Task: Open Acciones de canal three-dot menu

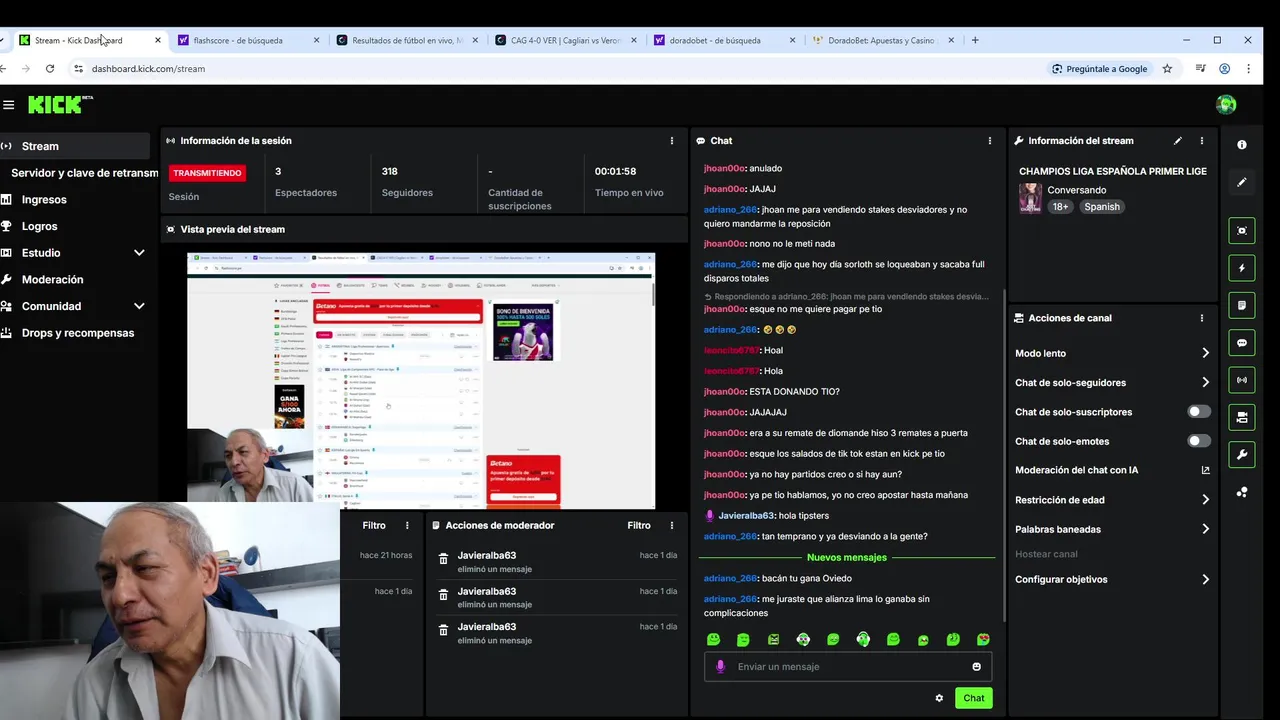Action: [1202, 318]
